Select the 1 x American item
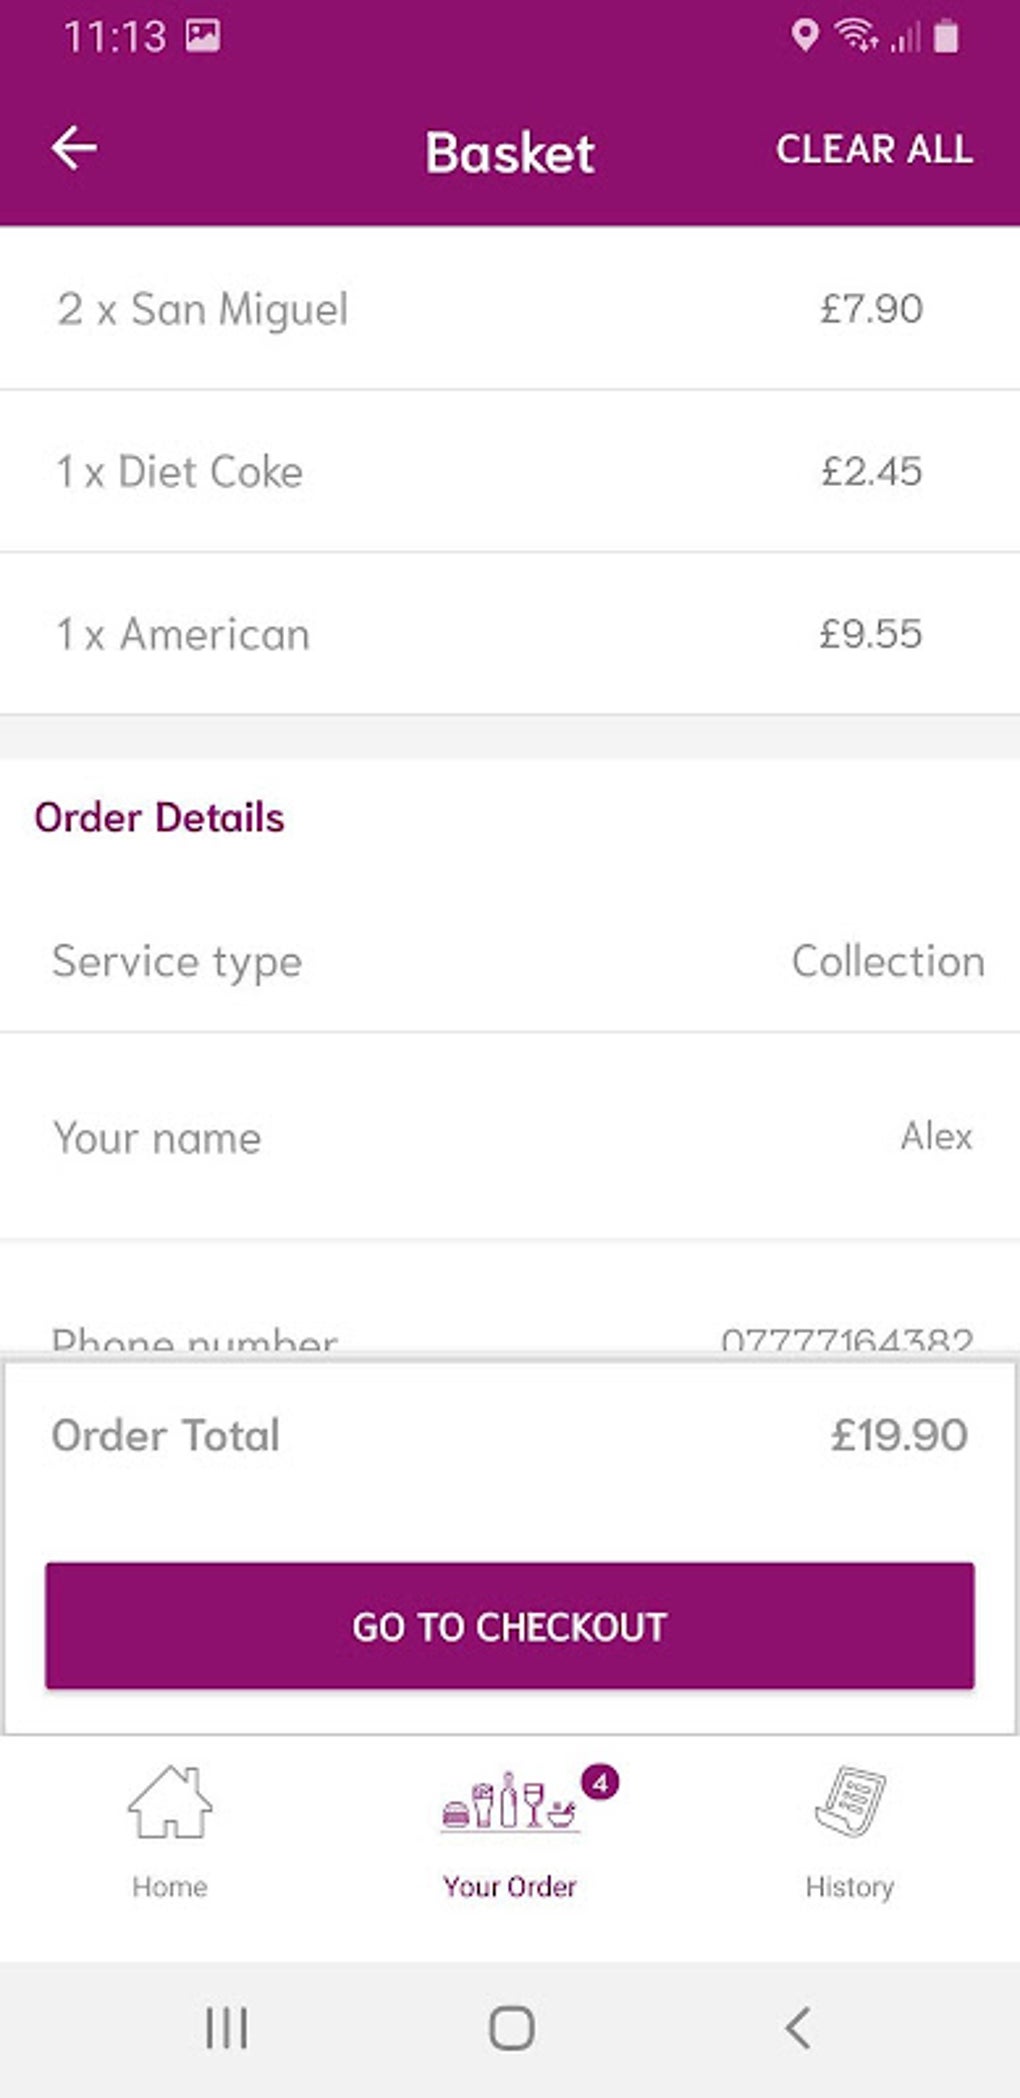 (183, 635)
